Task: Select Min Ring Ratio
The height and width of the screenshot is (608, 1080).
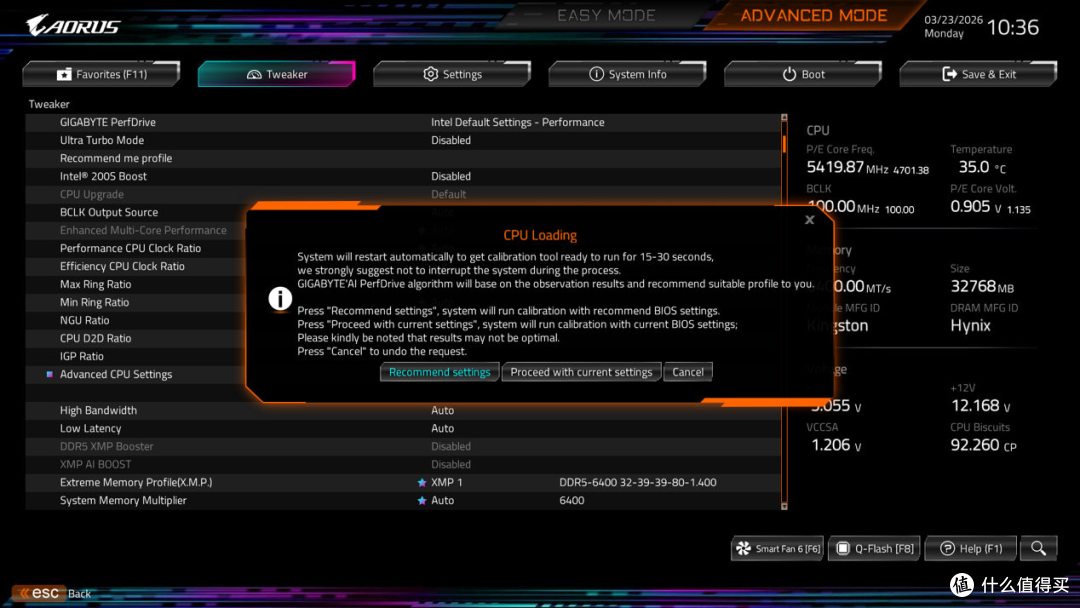Action: 94,302
